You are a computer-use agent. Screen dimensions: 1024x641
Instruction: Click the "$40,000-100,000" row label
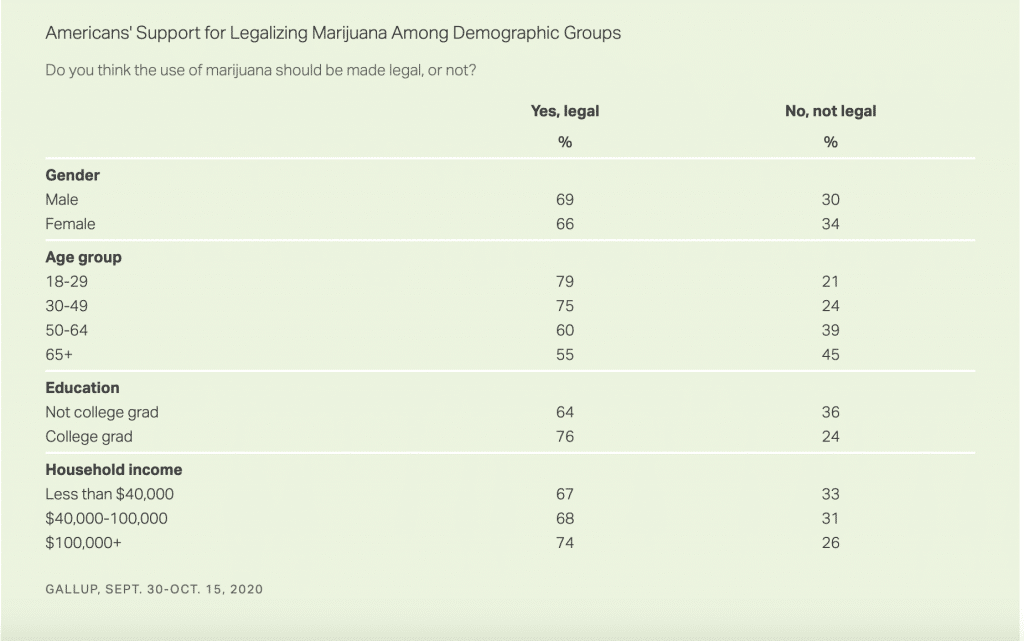coord(107,519)
